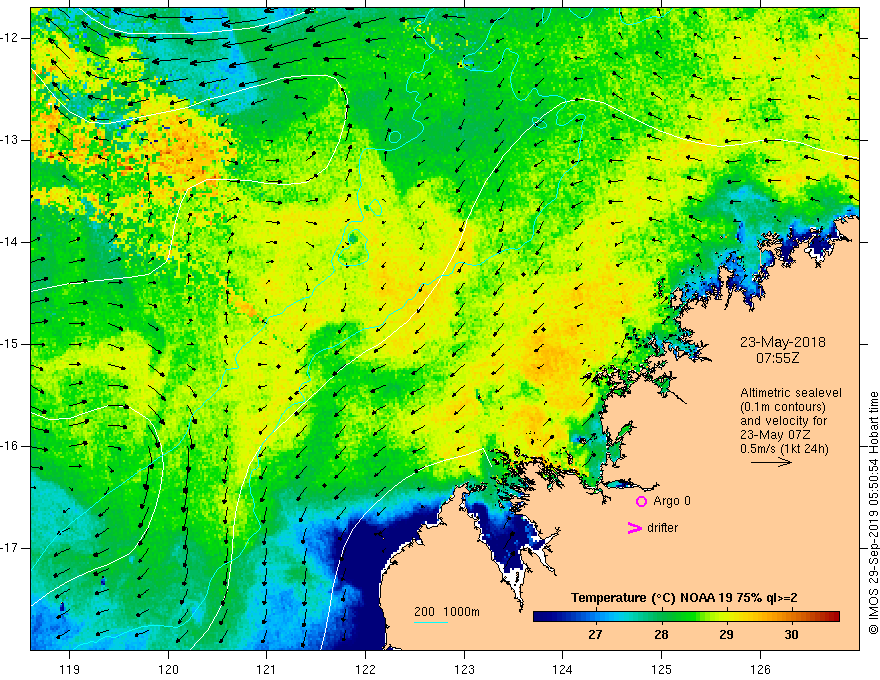The width and height of the screenshot is (880, 680).
Task: Click the longitude axis label 121
Action: 267,669
